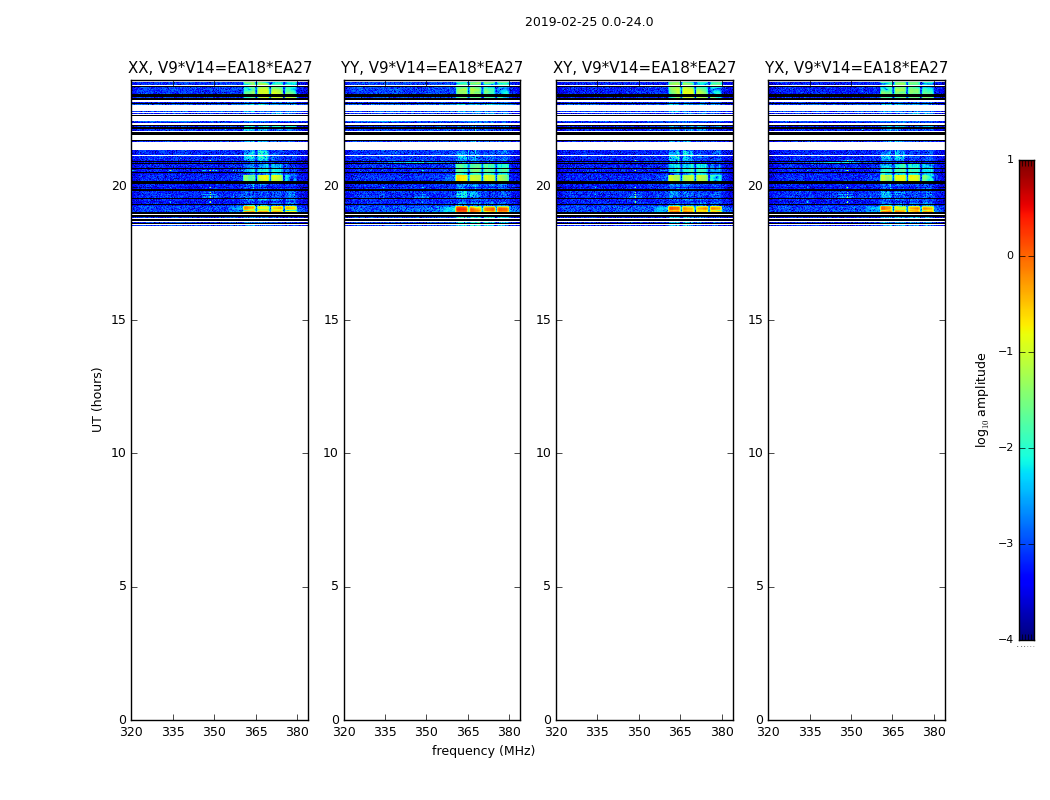This screenshot has width=1050, height=800.
Task: Select the XX panel title
Action: (x=219, y=68)
